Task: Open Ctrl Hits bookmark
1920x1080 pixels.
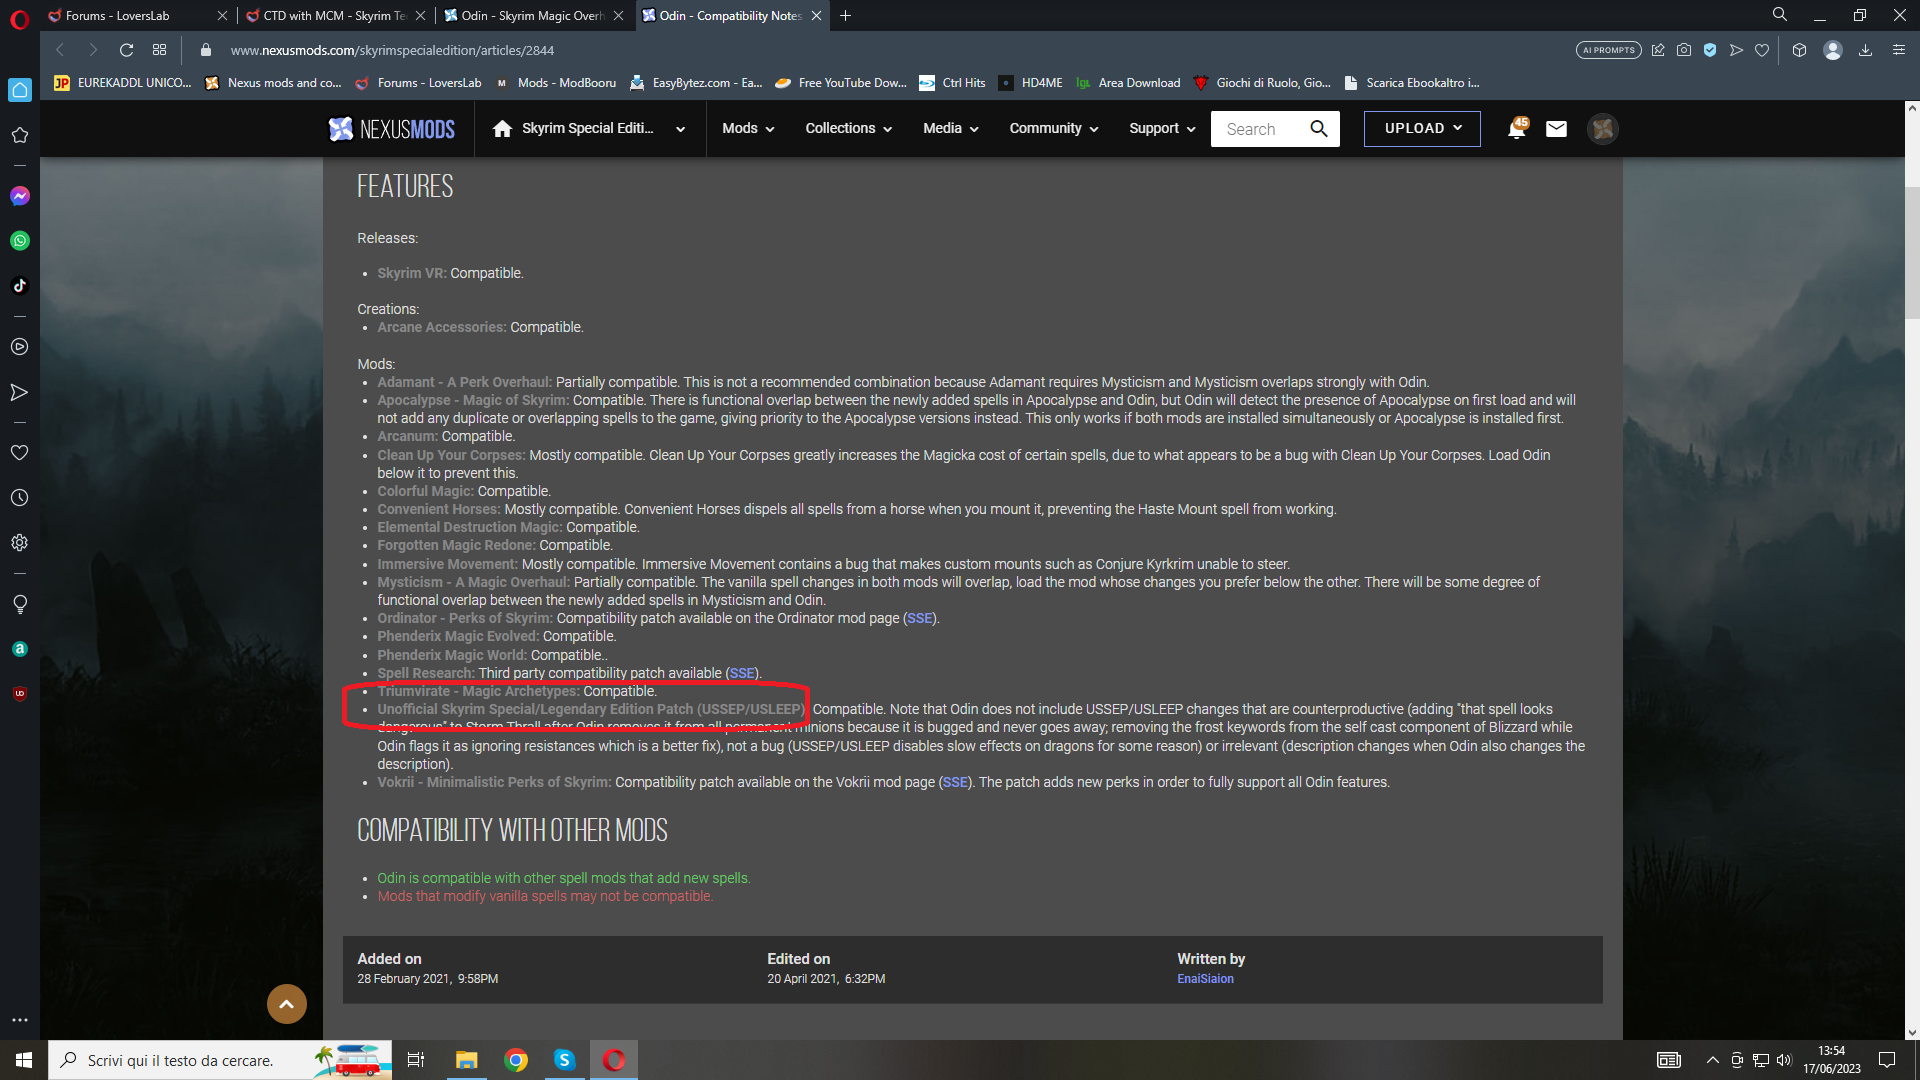Action: tap(952, 83)
